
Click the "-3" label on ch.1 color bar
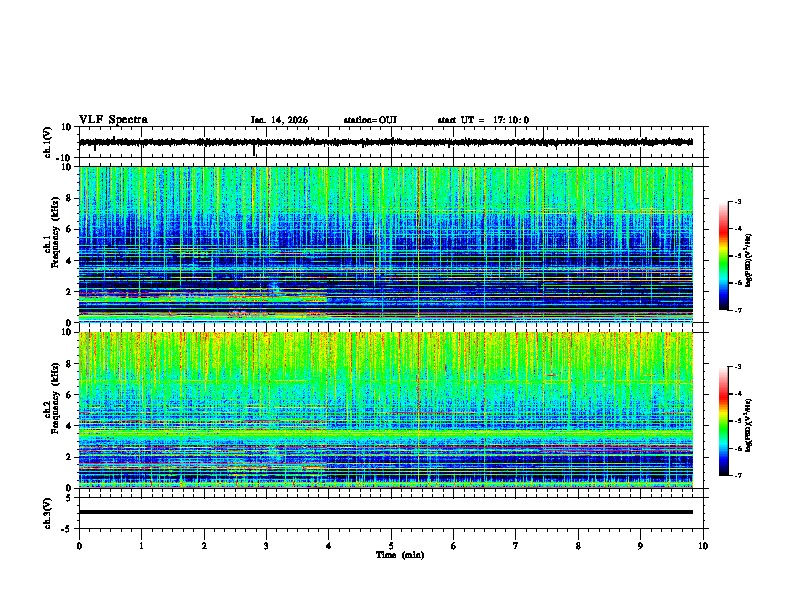[737, 202]
